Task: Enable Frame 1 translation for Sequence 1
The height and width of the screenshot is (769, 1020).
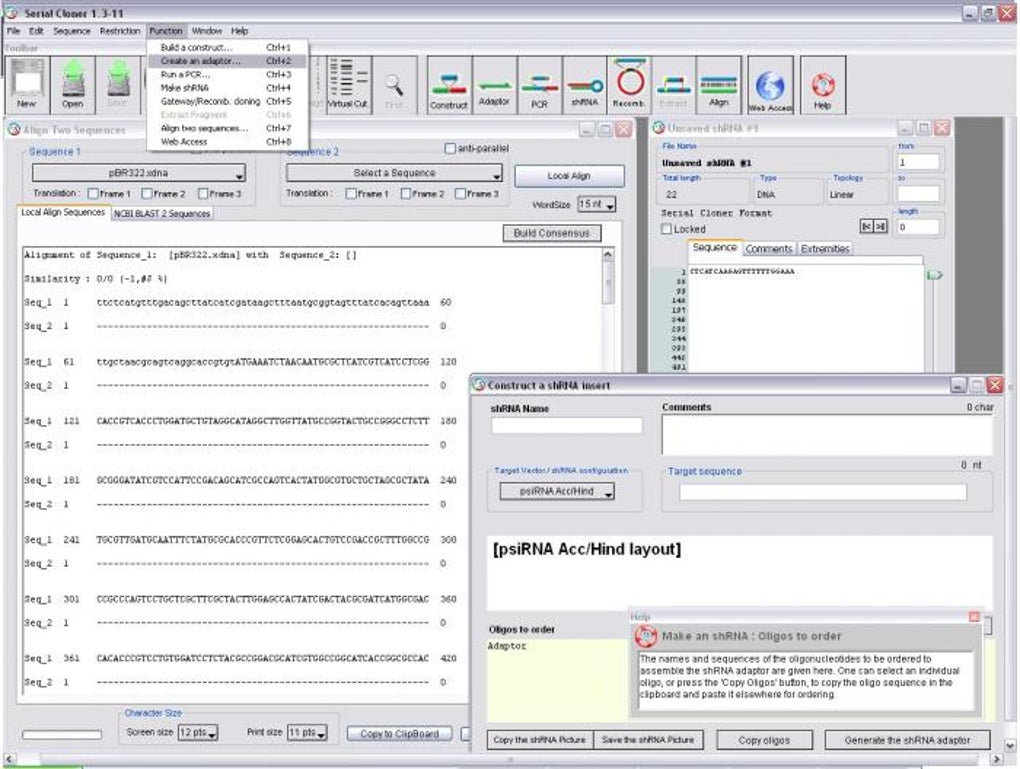Action: click(x=93, y=193)
